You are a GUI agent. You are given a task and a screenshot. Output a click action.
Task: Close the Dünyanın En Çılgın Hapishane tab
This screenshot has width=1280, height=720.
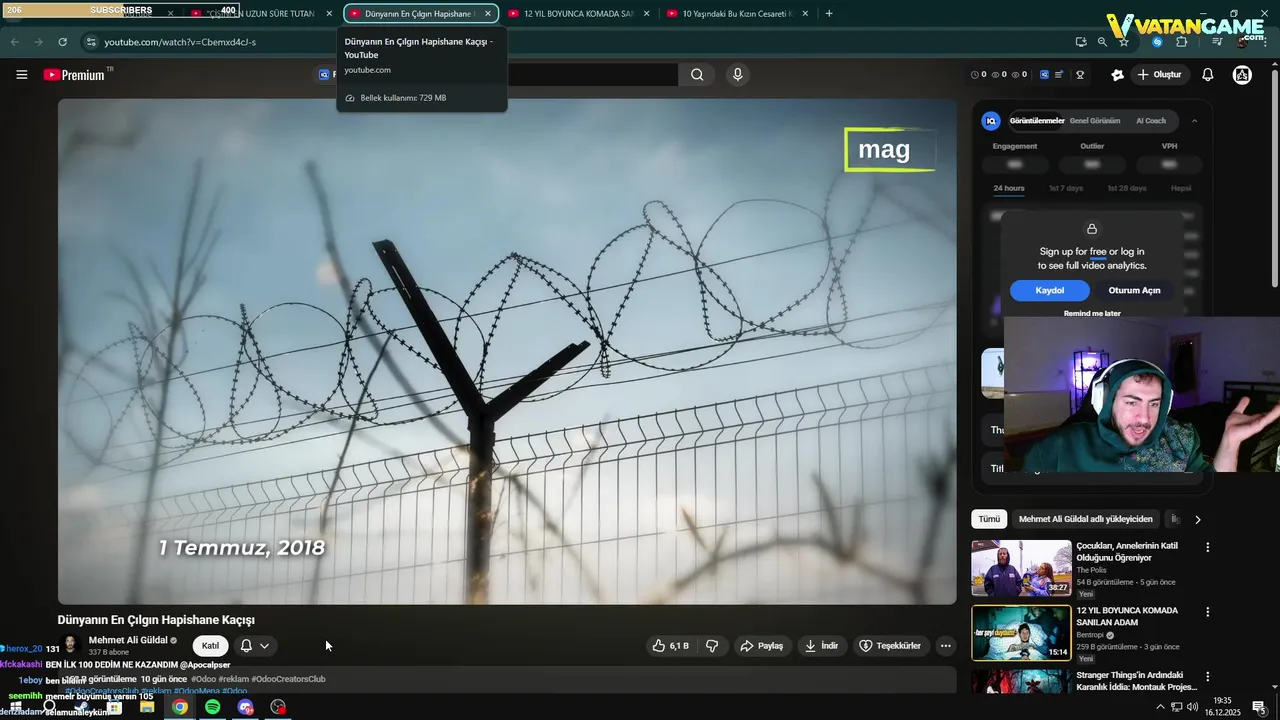click(488, 14)
